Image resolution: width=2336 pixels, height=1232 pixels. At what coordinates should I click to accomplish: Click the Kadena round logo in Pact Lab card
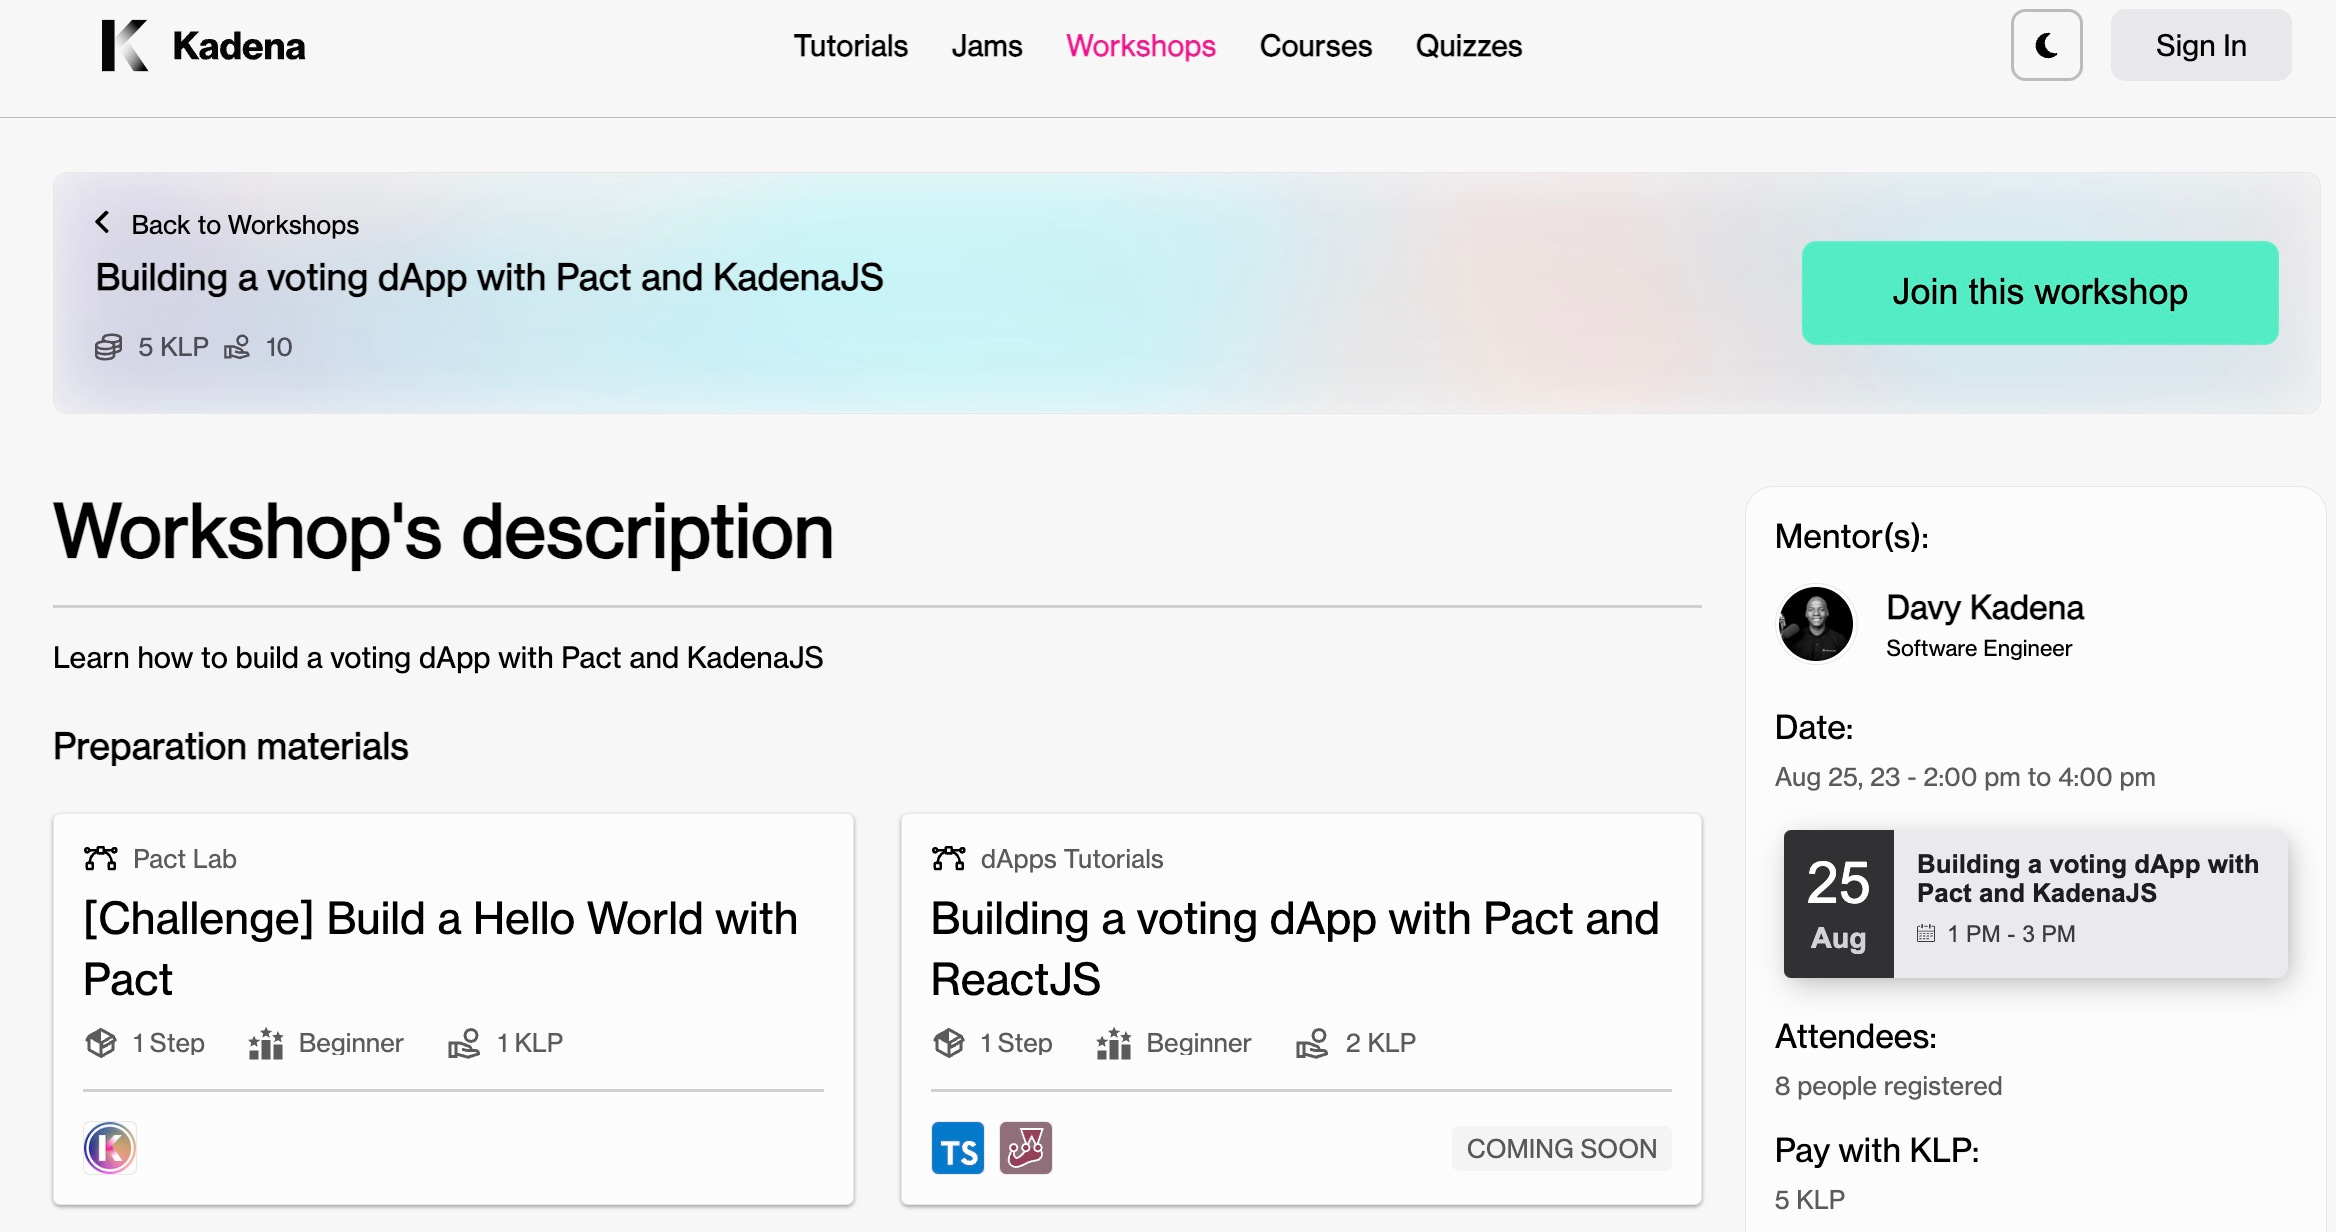(110, 1148)
